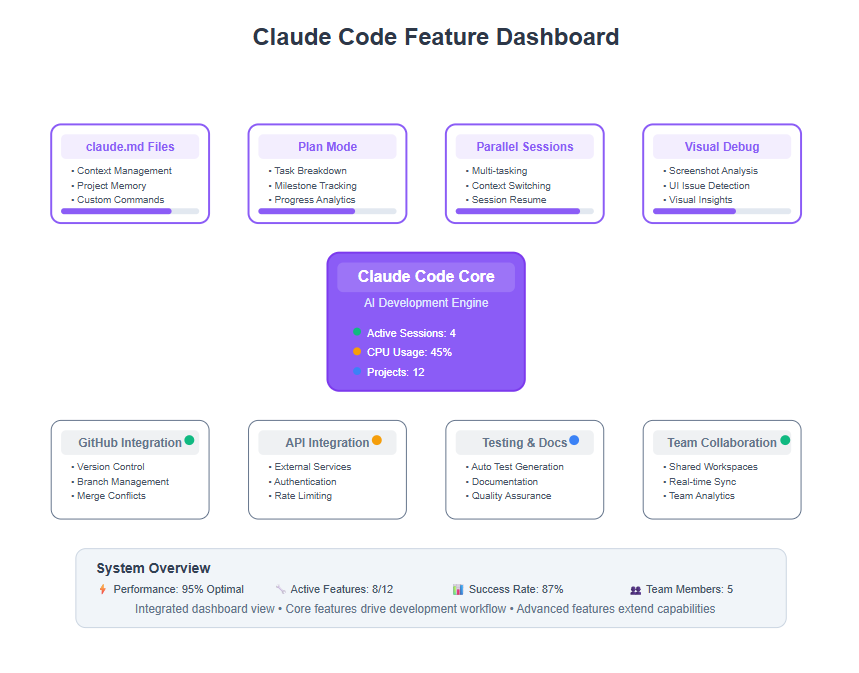The width and height of the screenshot is (859, 673).
Task: Select the UI Issue Detection item
Action: point(709,186)
